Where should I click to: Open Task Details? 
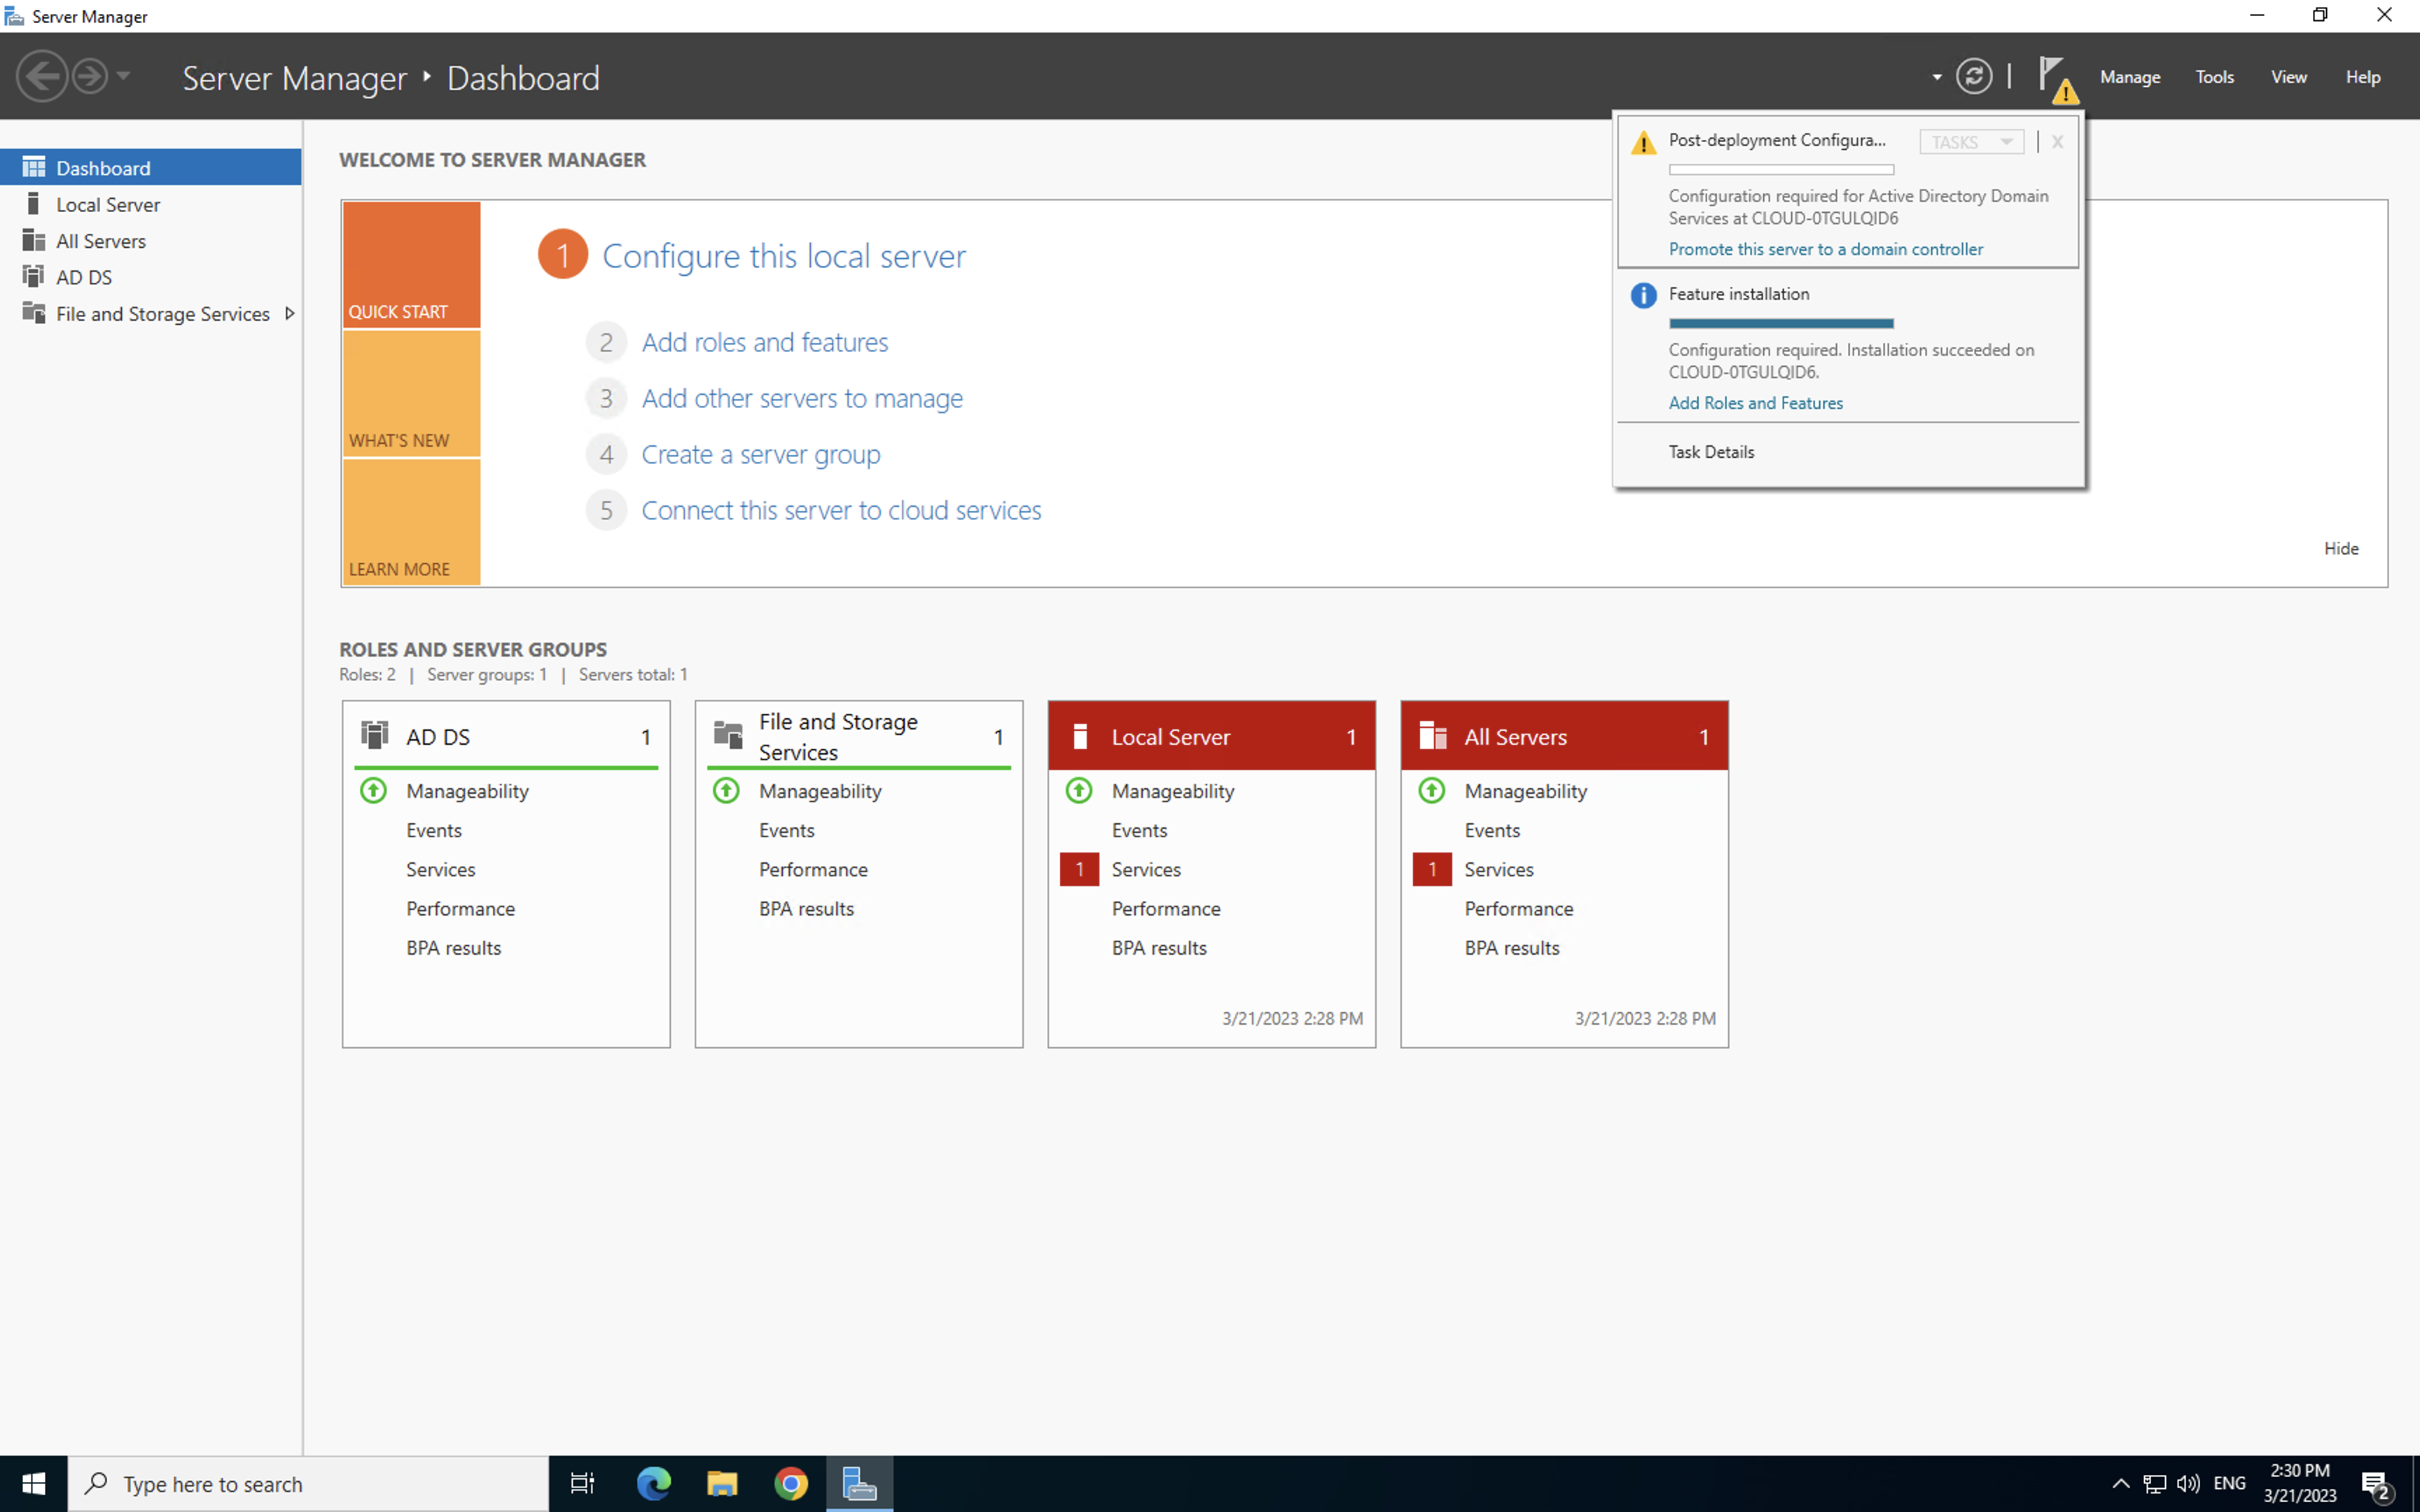[x=1711, y=452]
